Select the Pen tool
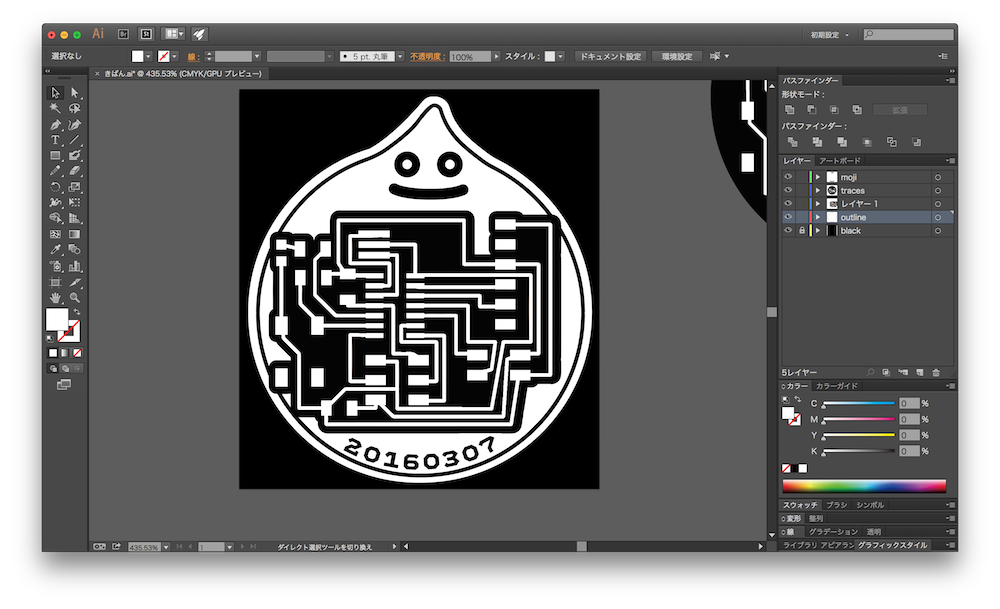1000x609 pixels. click(55, 125)
